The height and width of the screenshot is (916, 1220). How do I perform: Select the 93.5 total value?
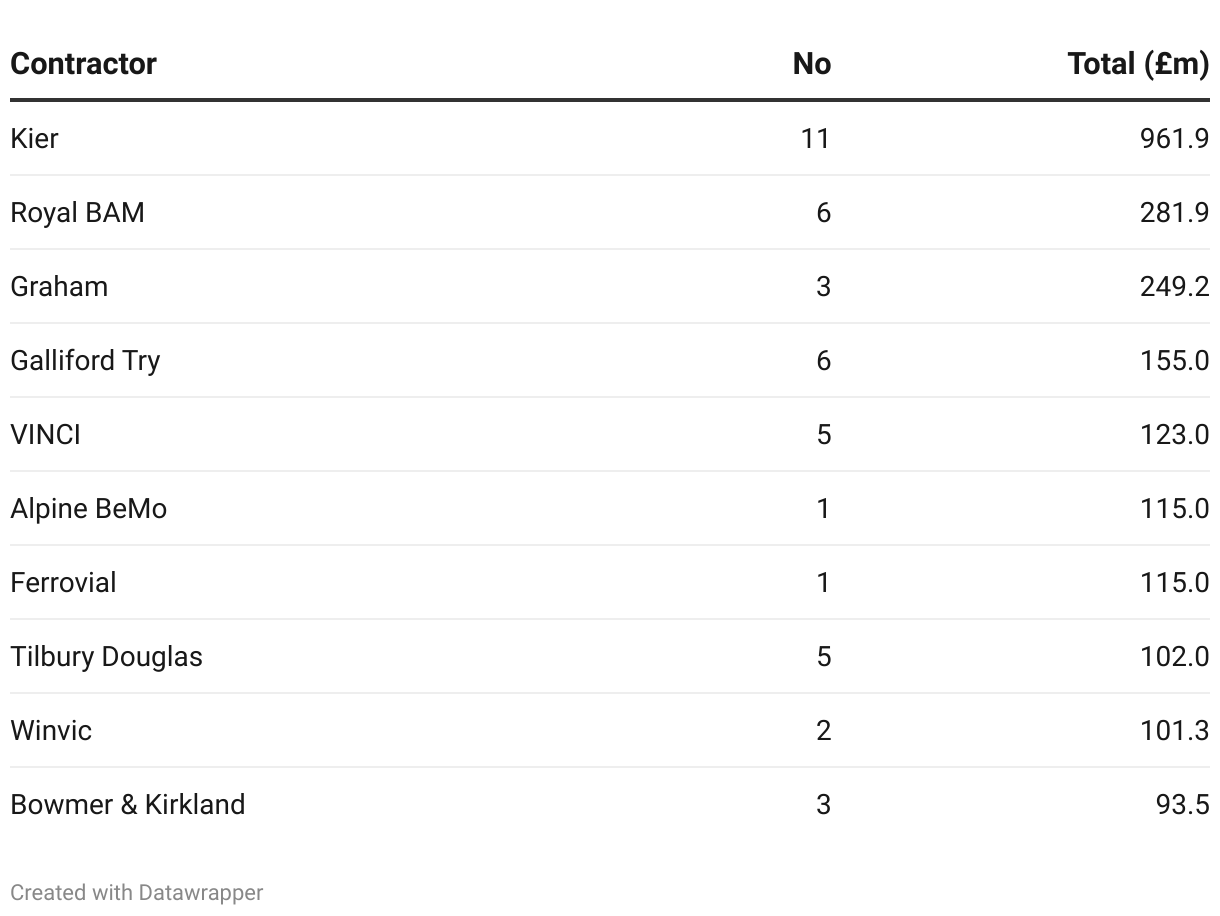[1182, 805]
